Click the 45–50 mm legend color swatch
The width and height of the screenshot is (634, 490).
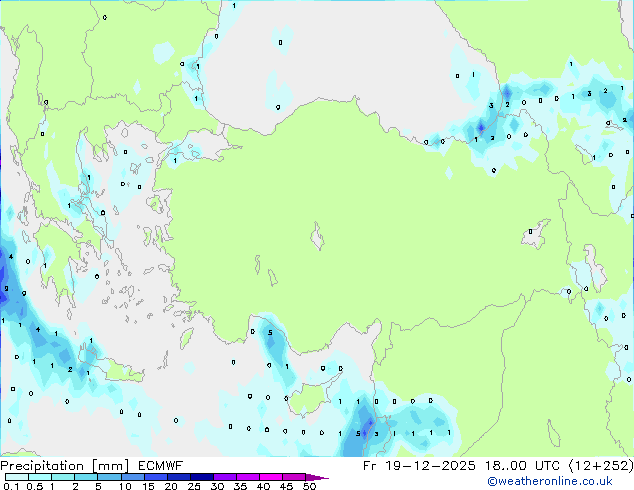pyautogui.click(x=294, y=477)
